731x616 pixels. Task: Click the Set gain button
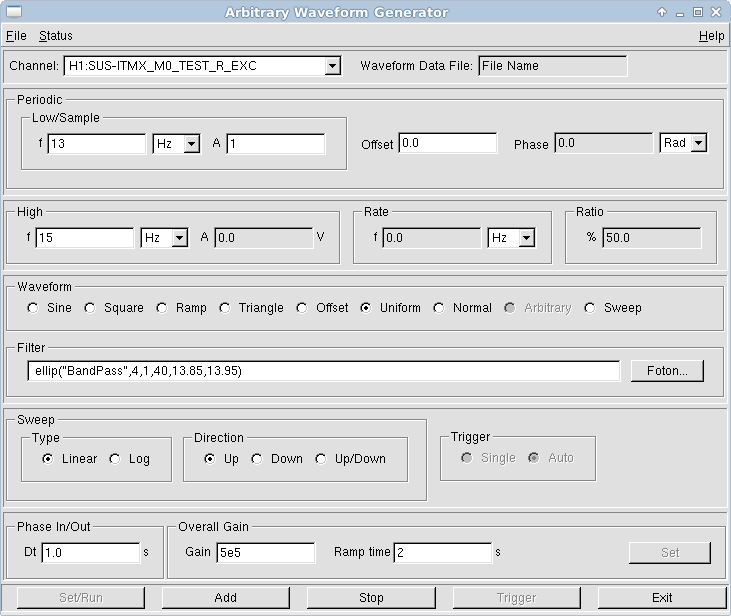point(670,553)
